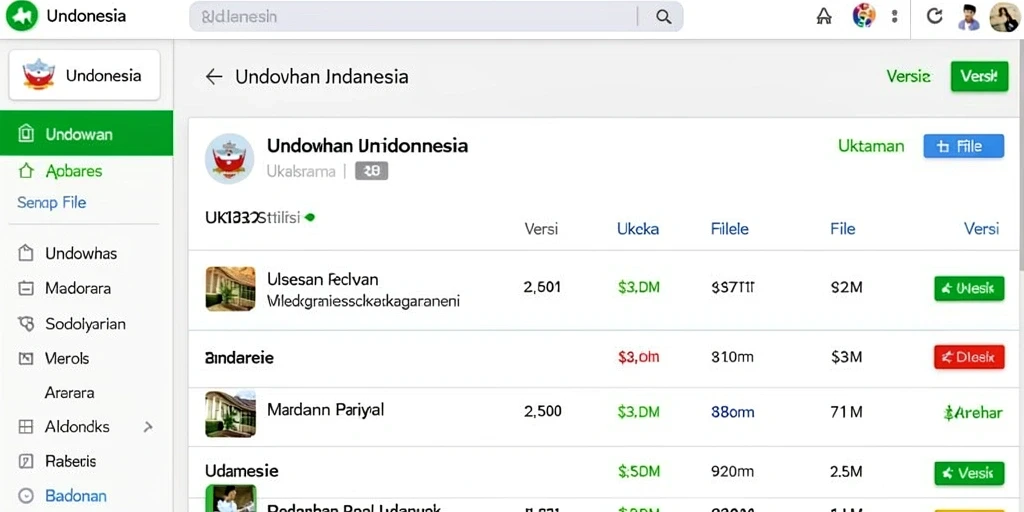Image resolution: width=1024 pixels, height=512 pixels.
Task: Click the Sodolyarian icon in sidebar
Action: [25, 323]
